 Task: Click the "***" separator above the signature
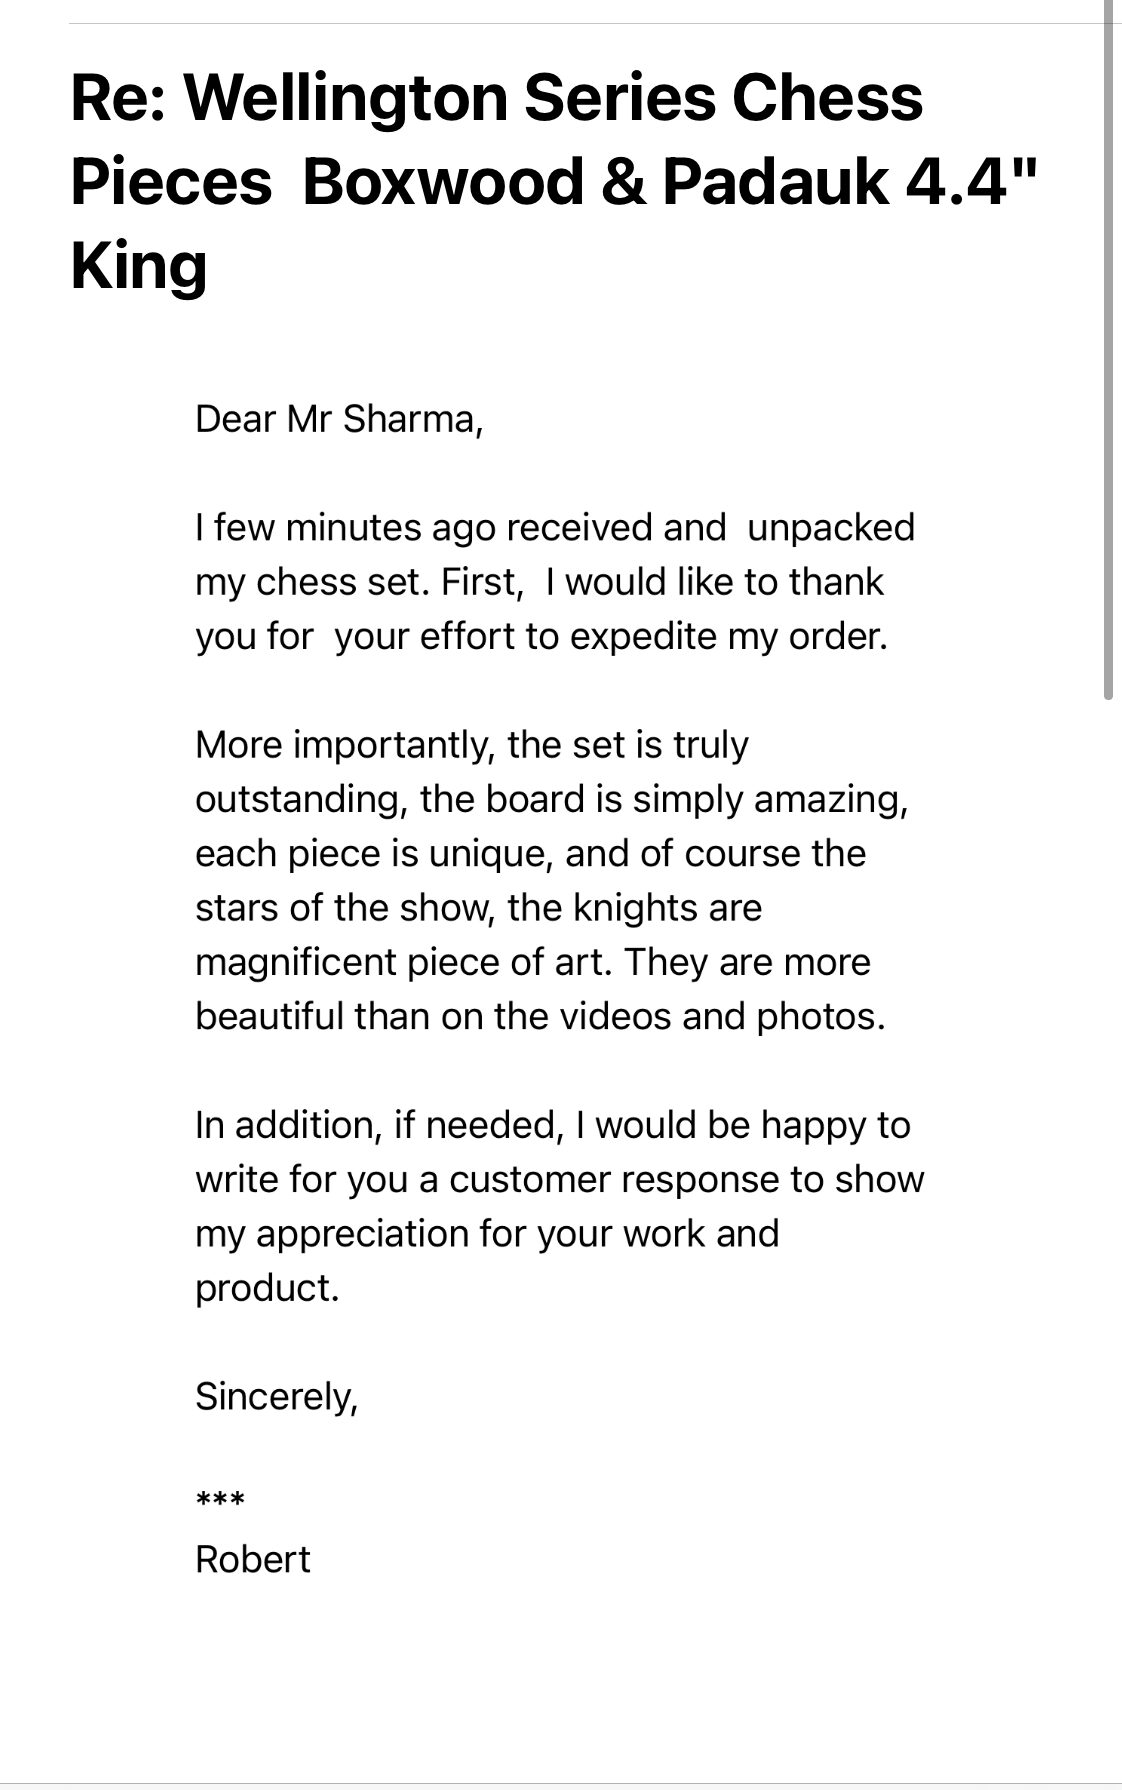coord(220,1500)
